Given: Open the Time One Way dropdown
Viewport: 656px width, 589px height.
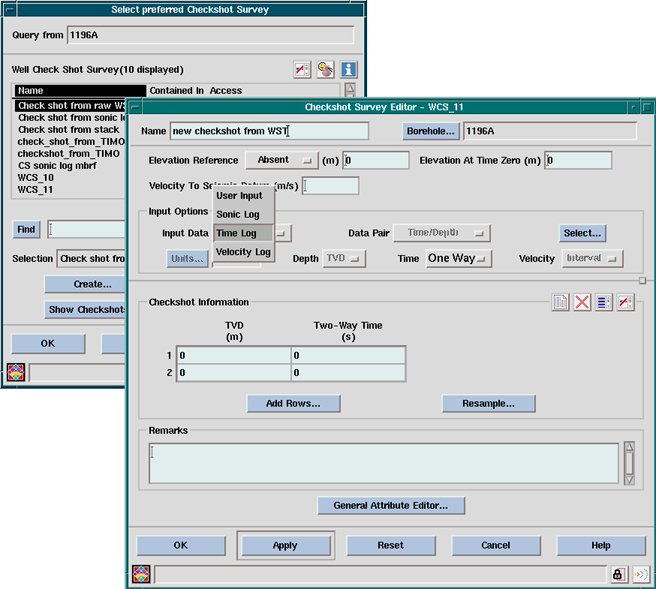Looking at the screenshot, I should (459, 259).
